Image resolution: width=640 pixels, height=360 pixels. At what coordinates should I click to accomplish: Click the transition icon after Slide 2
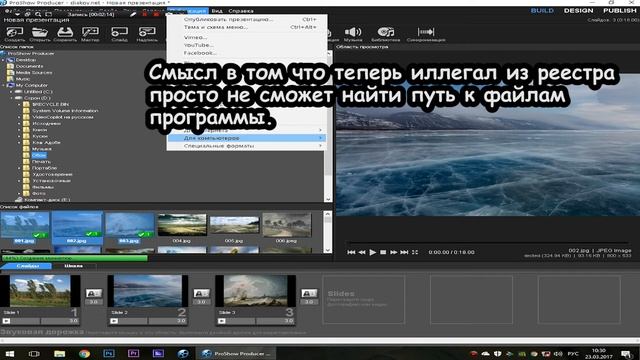(201, 293)
